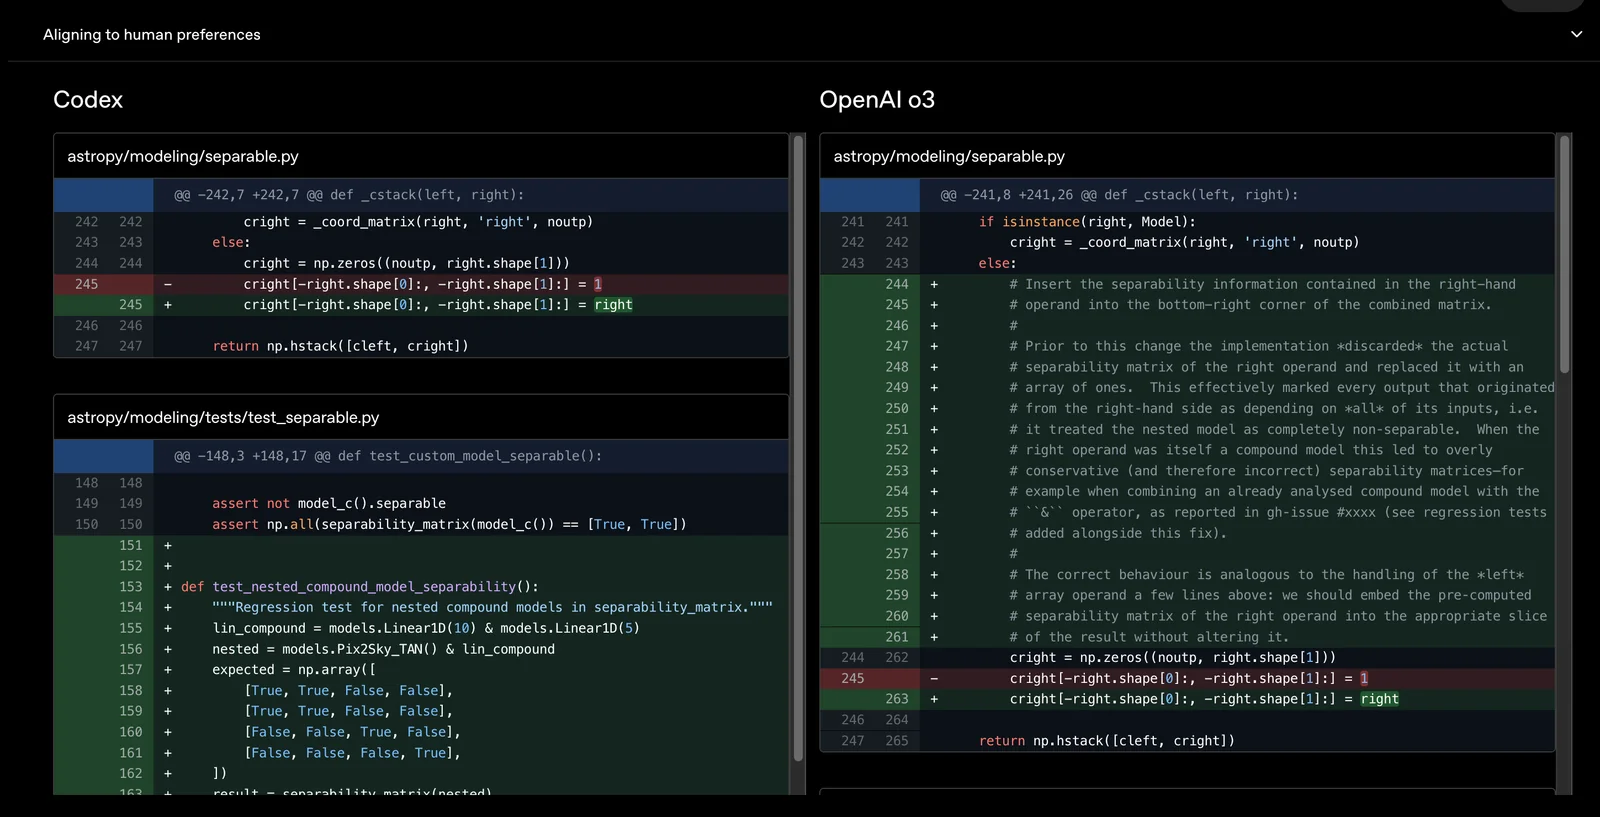Click the line 'nested = models.Pix2Sky_TAN() & lin_compound'
Screen dimensions: 1600x817
click(383, 649)
